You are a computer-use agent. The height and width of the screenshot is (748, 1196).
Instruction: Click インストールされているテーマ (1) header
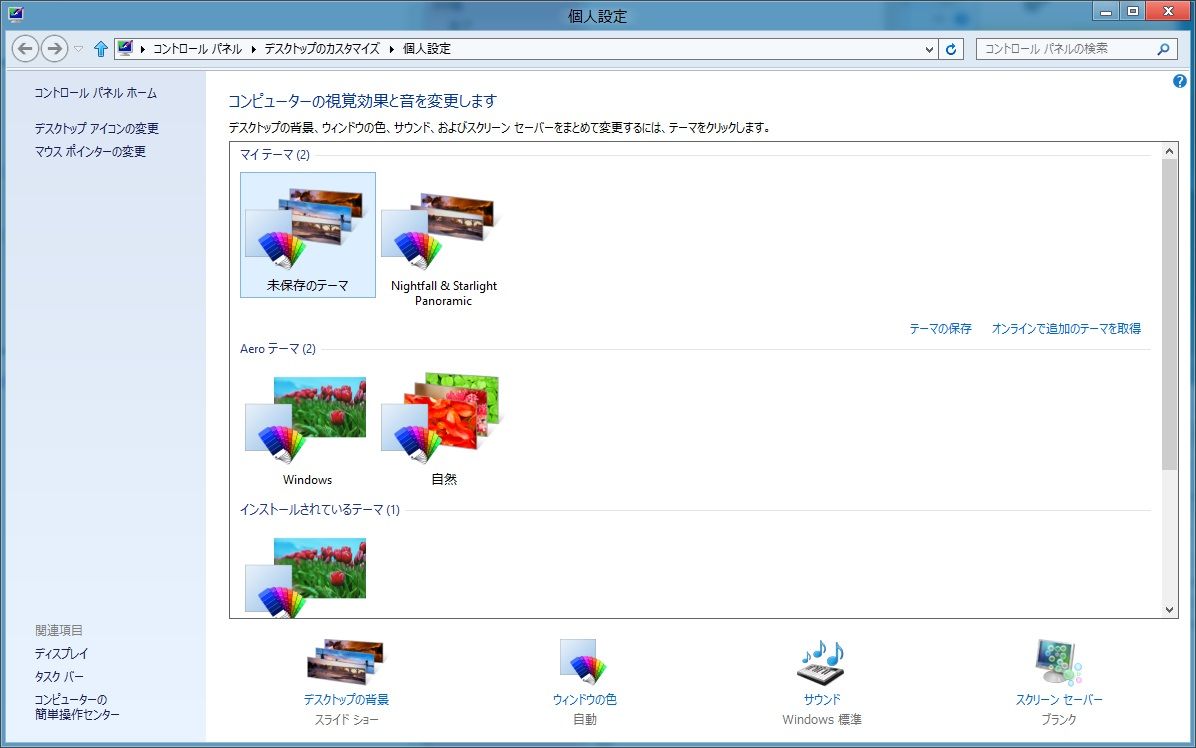(320, 509)
